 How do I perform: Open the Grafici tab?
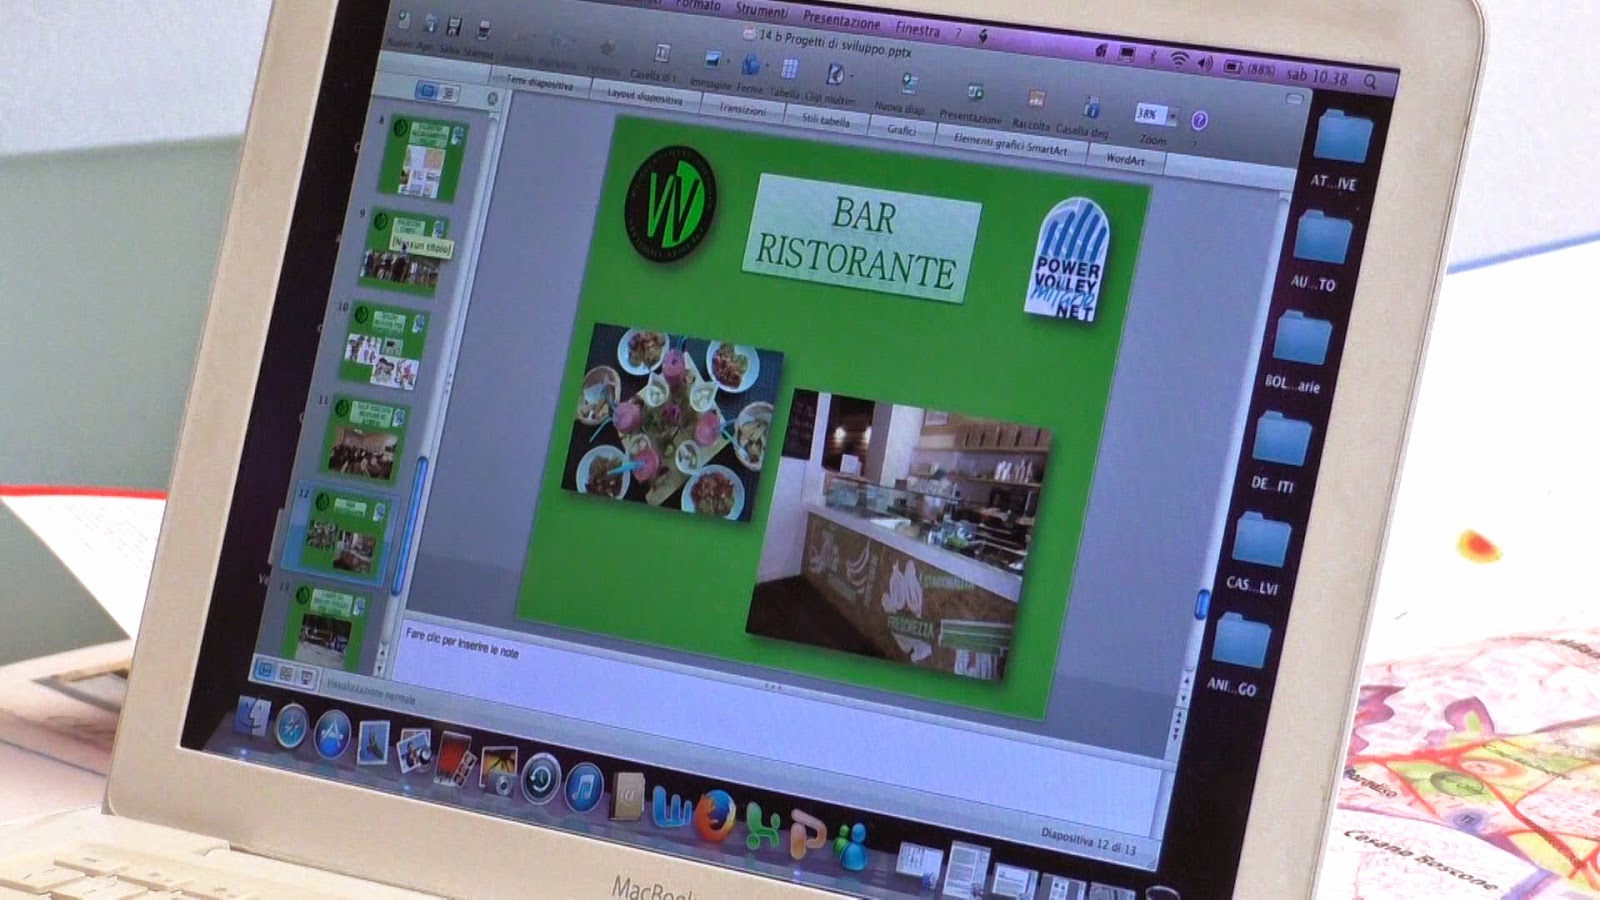tap(901, 130)
